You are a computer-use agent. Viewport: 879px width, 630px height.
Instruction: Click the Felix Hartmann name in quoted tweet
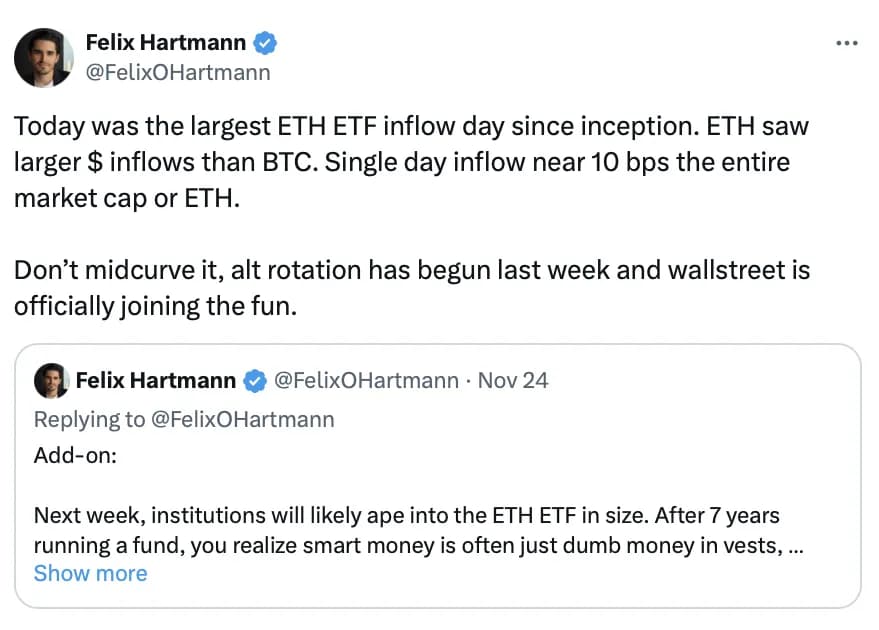pyautogui.click(x=156, y=381)
